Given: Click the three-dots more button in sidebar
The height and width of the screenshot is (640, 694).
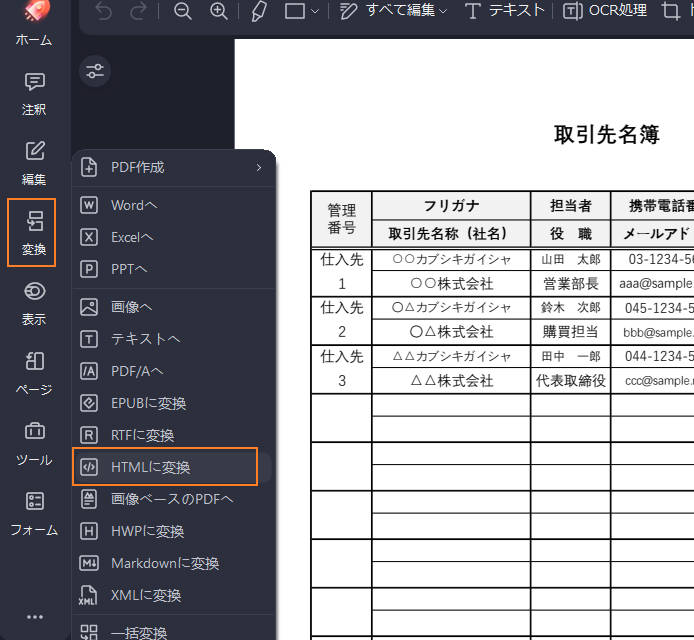Looking at the screenshot, I should click(x=35, y=617).
